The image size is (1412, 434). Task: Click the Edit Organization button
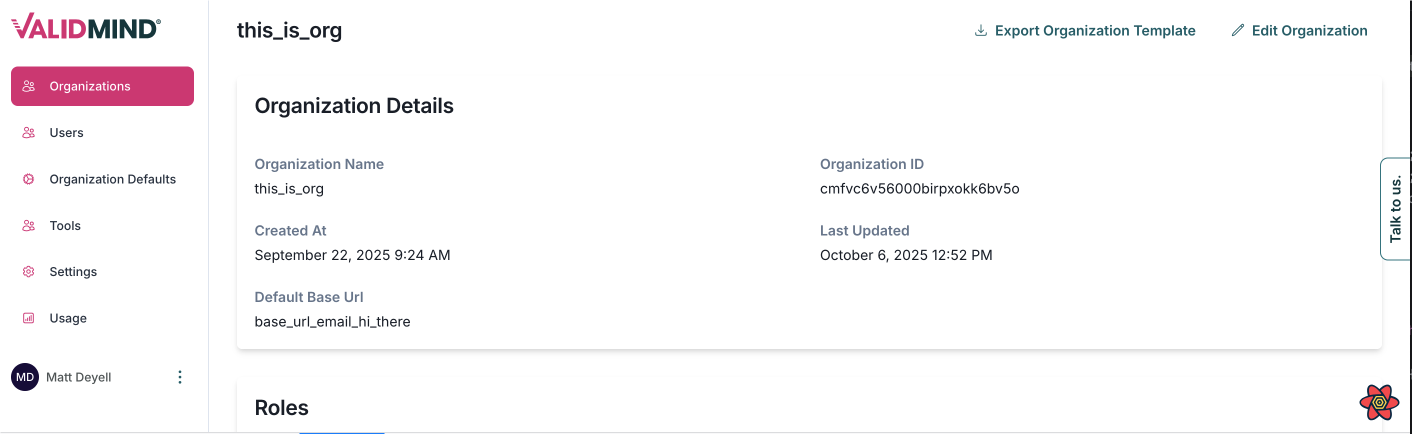click(1309, 31)
